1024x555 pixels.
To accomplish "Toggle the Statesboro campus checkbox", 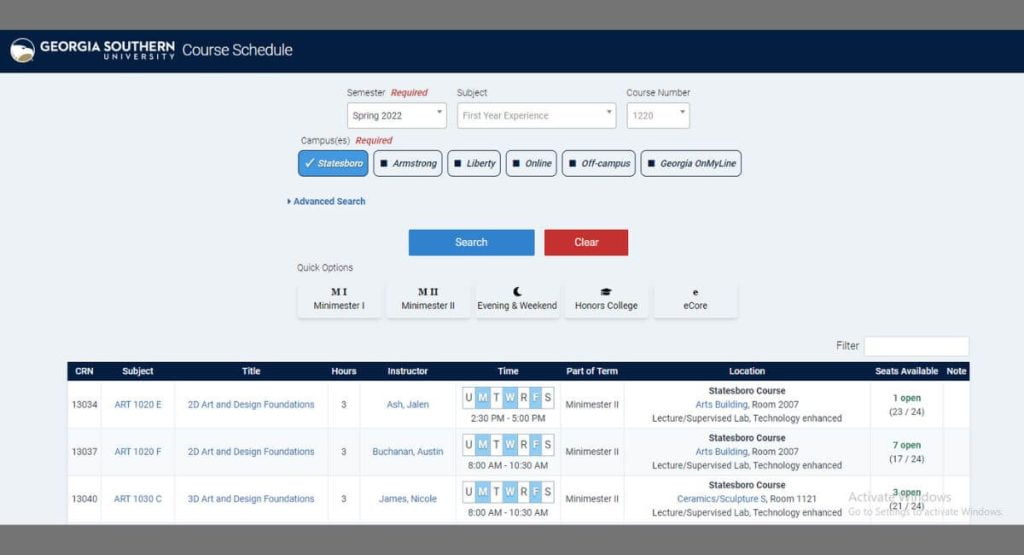I will pos(333,163).
